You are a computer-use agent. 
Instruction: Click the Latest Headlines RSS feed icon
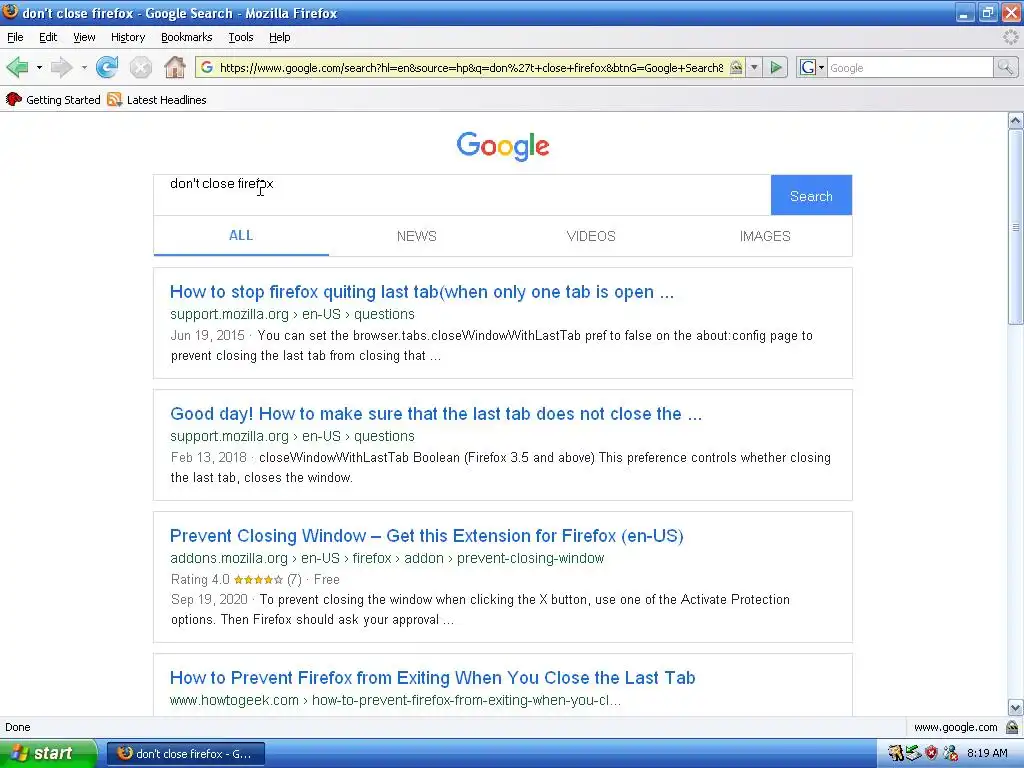[114, 99]
